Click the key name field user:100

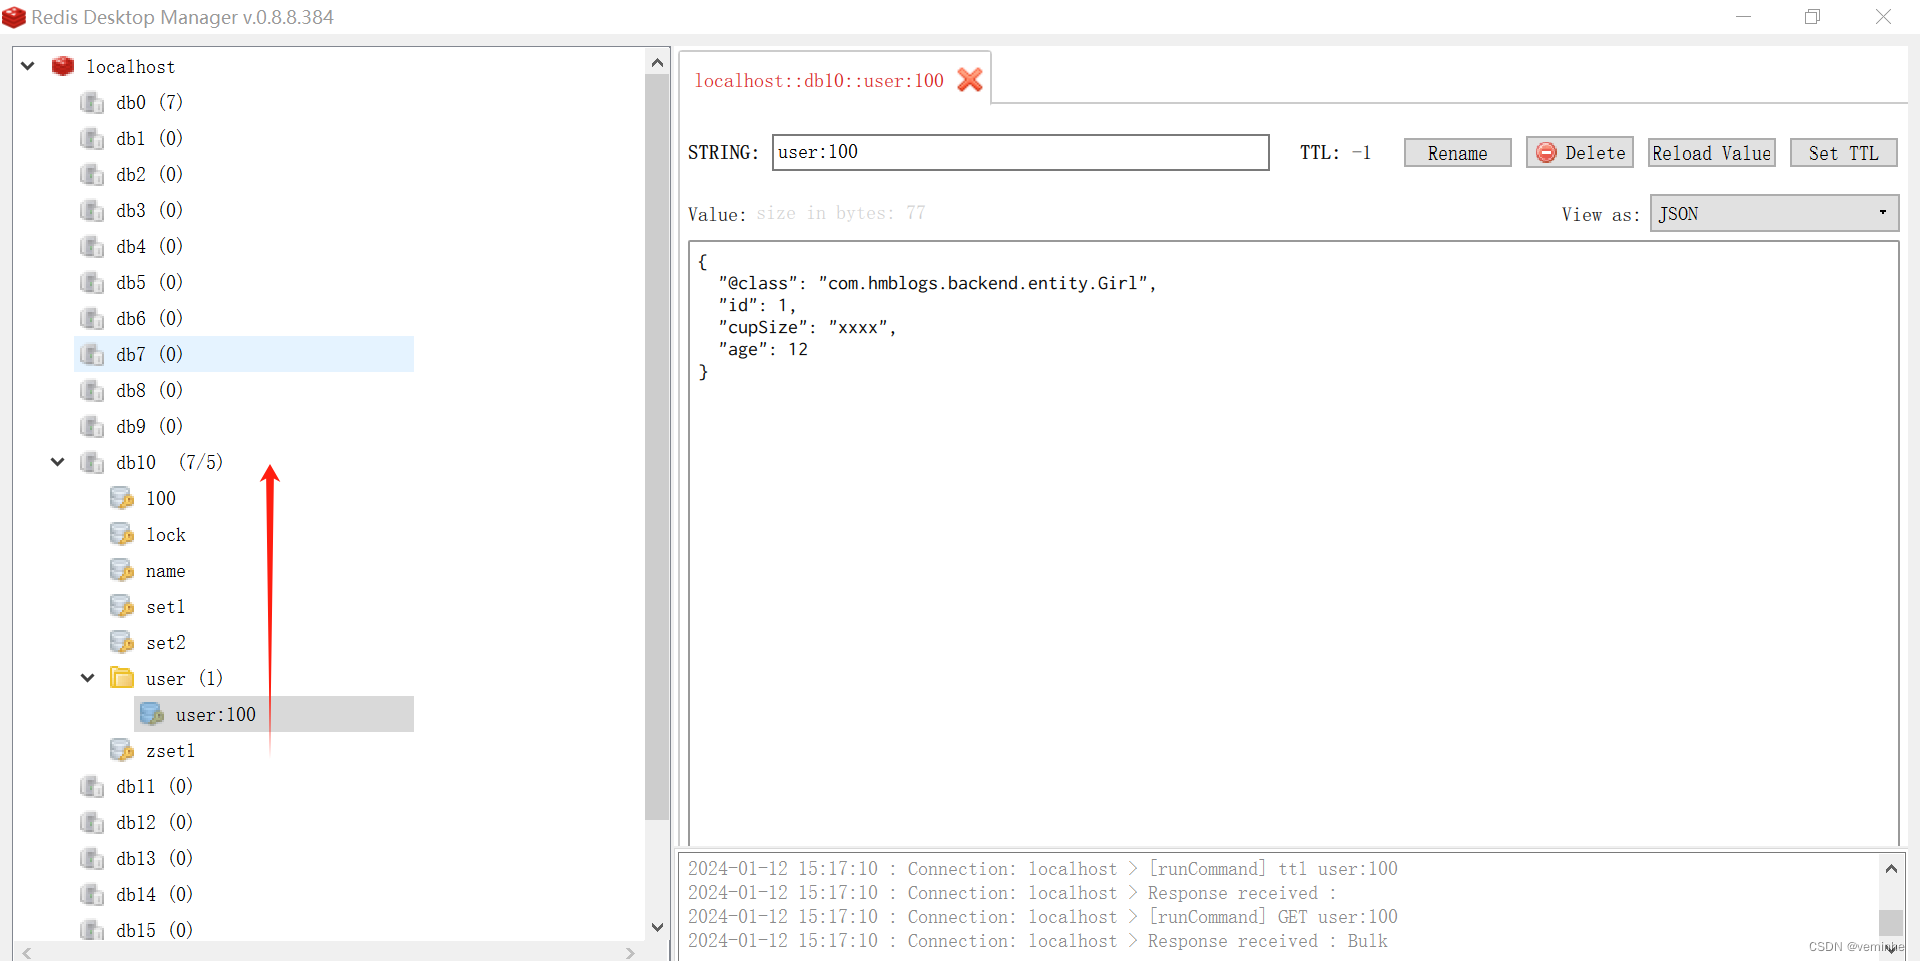coord(1020,152)
